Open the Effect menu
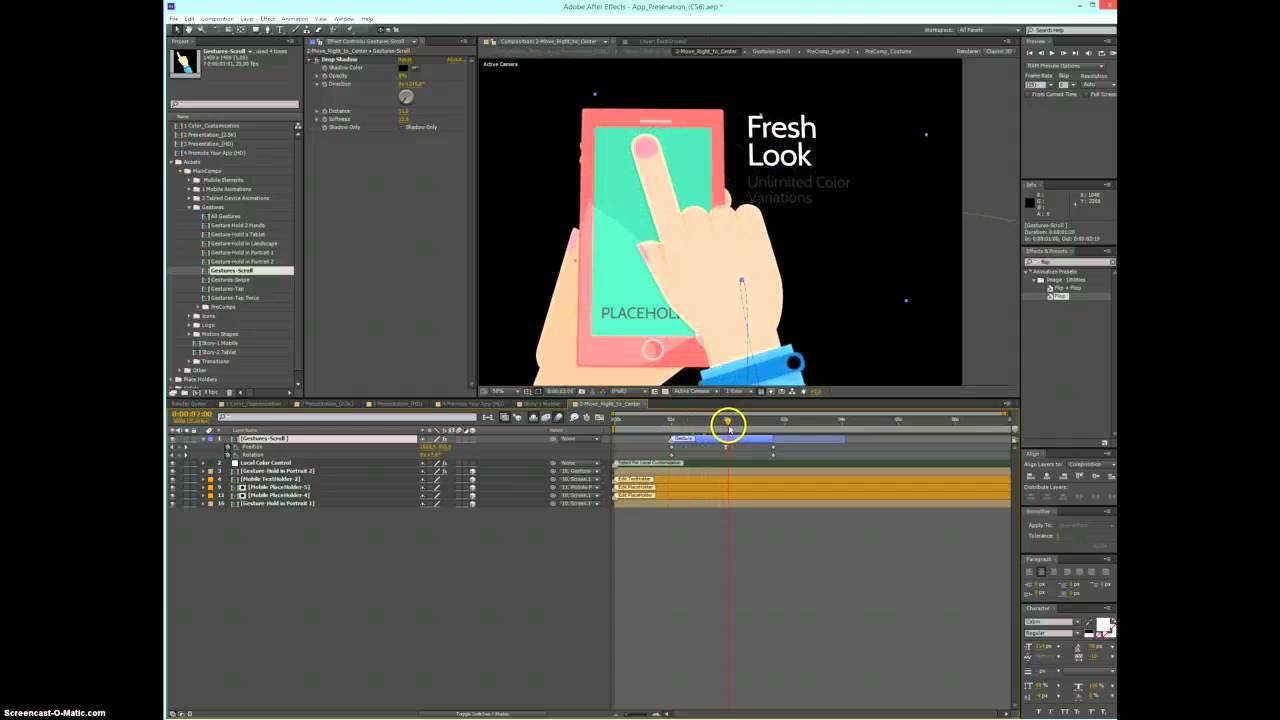Screen dimensions: 1280x720 pyautogui.click(x=268, y=19)
